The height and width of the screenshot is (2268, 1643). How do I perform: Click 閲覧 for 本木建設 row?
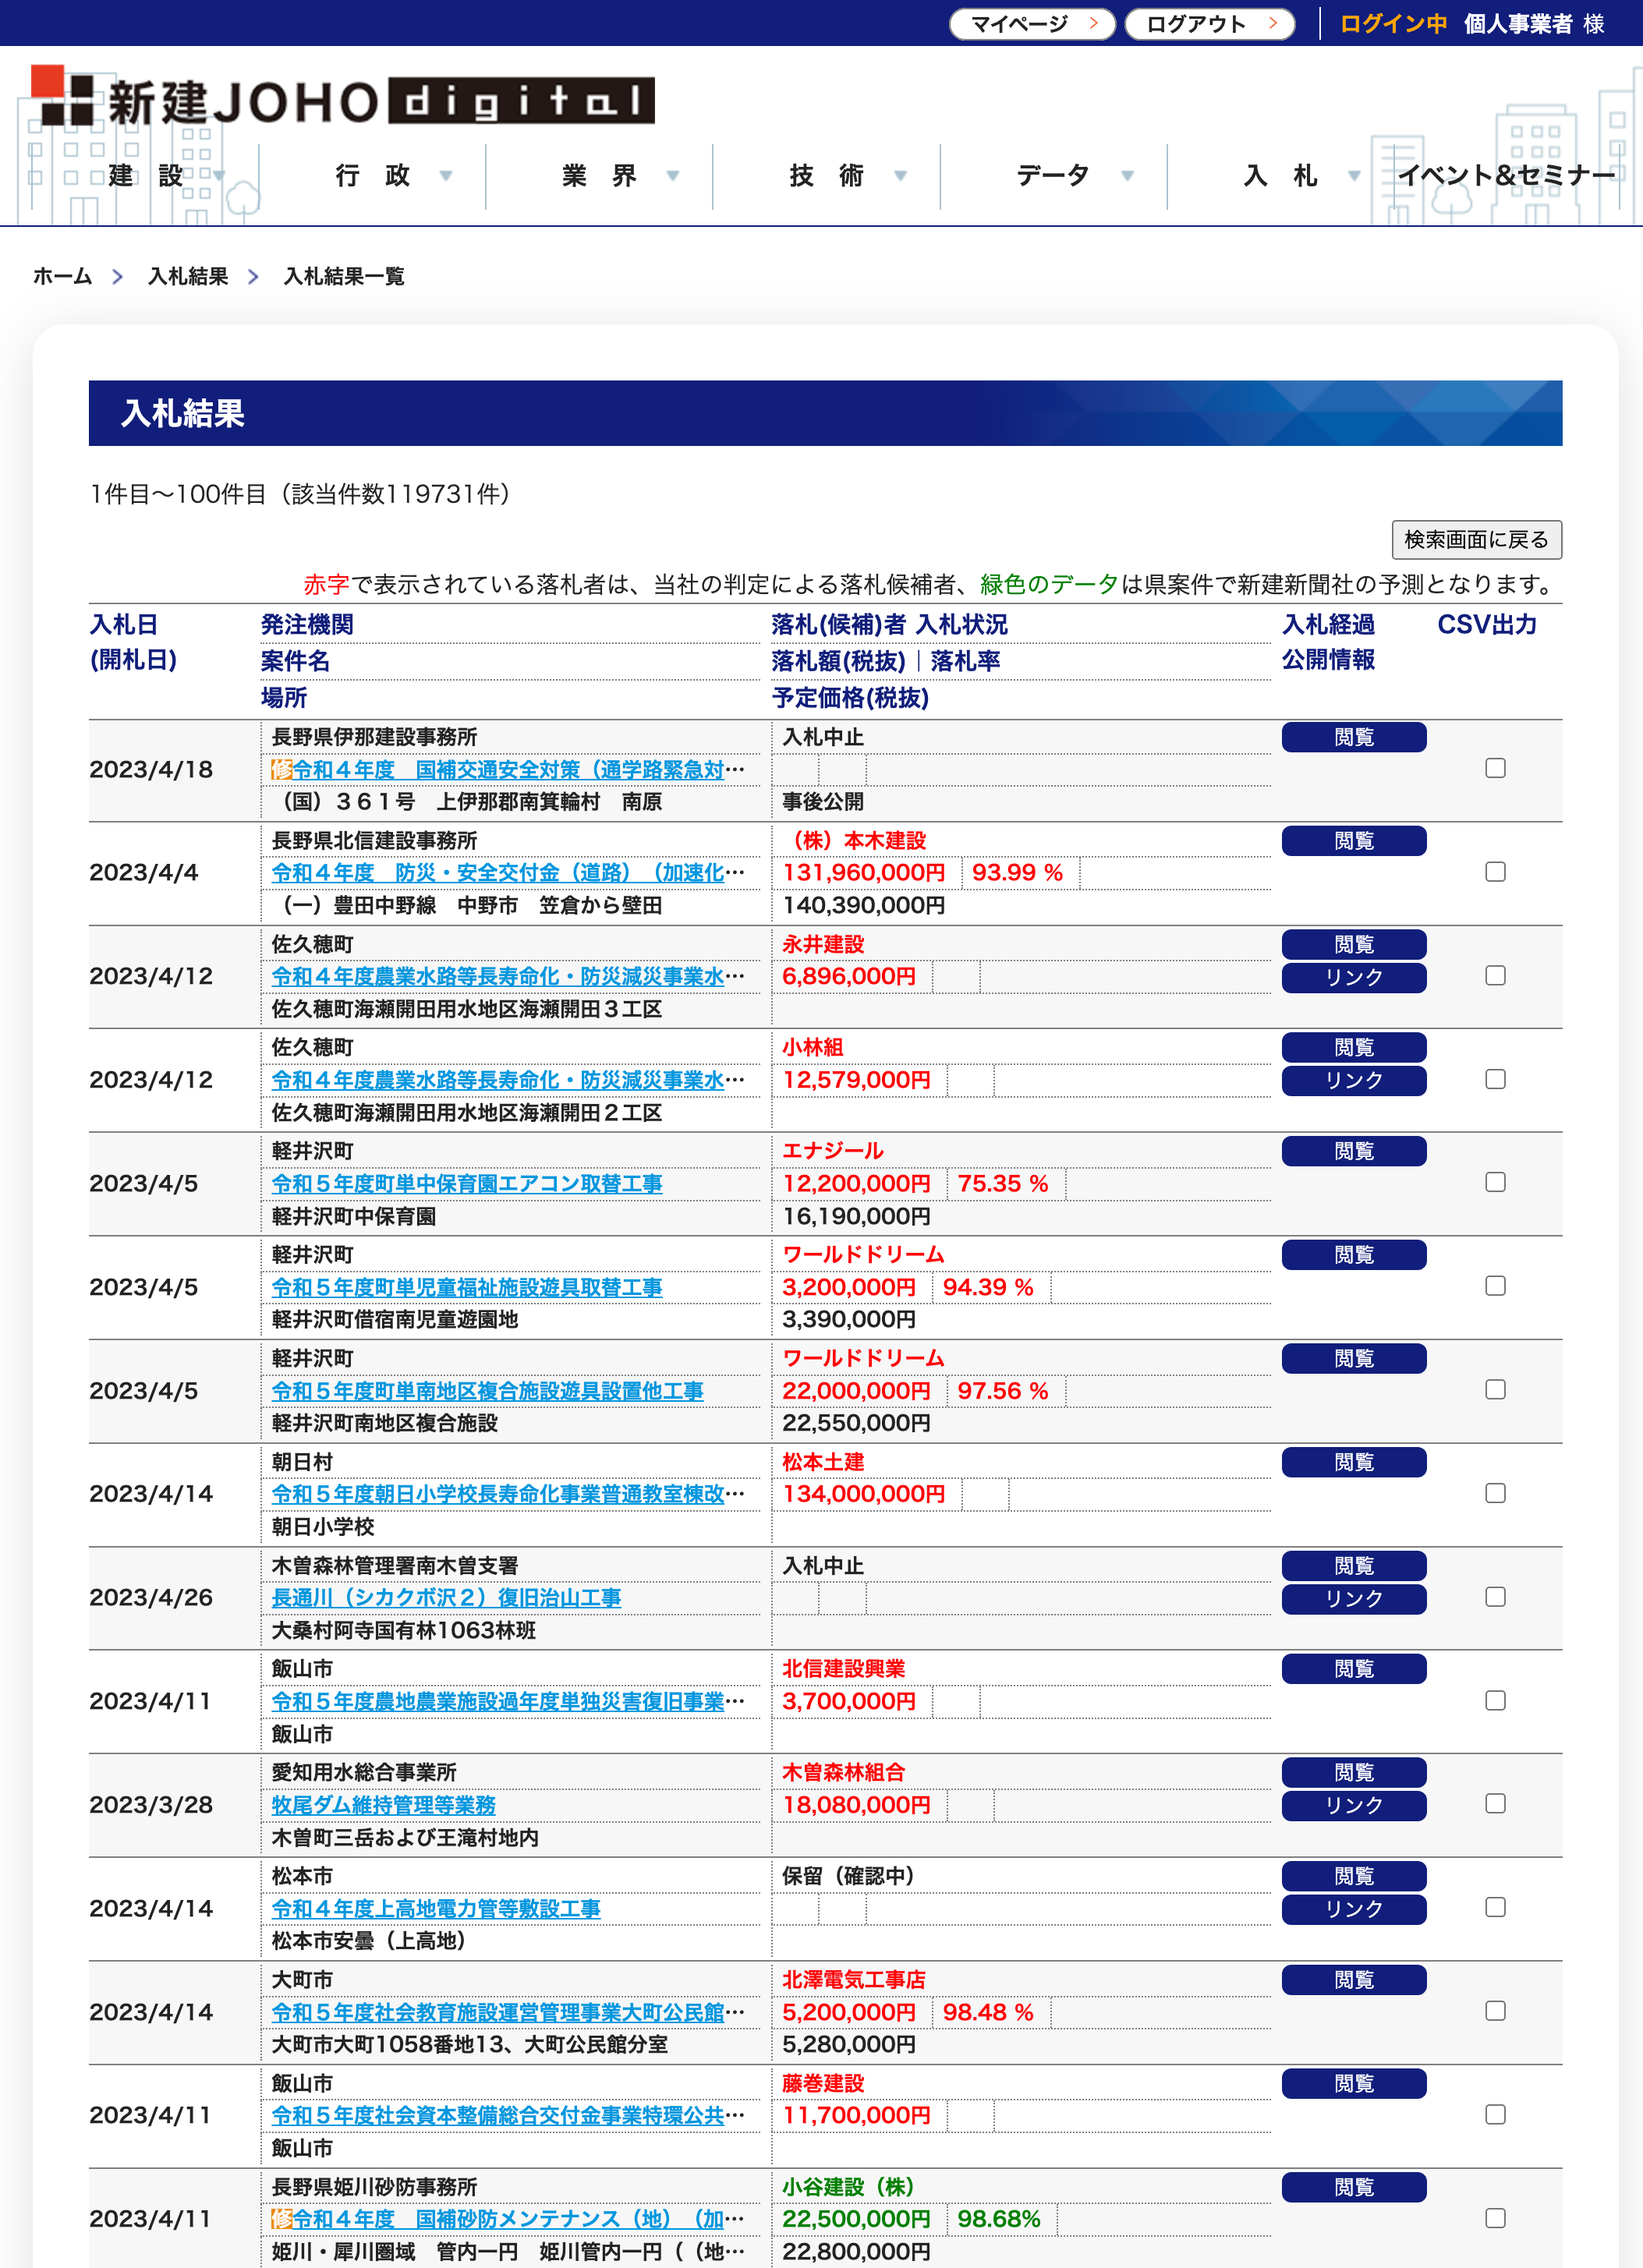pos(1354,841)
